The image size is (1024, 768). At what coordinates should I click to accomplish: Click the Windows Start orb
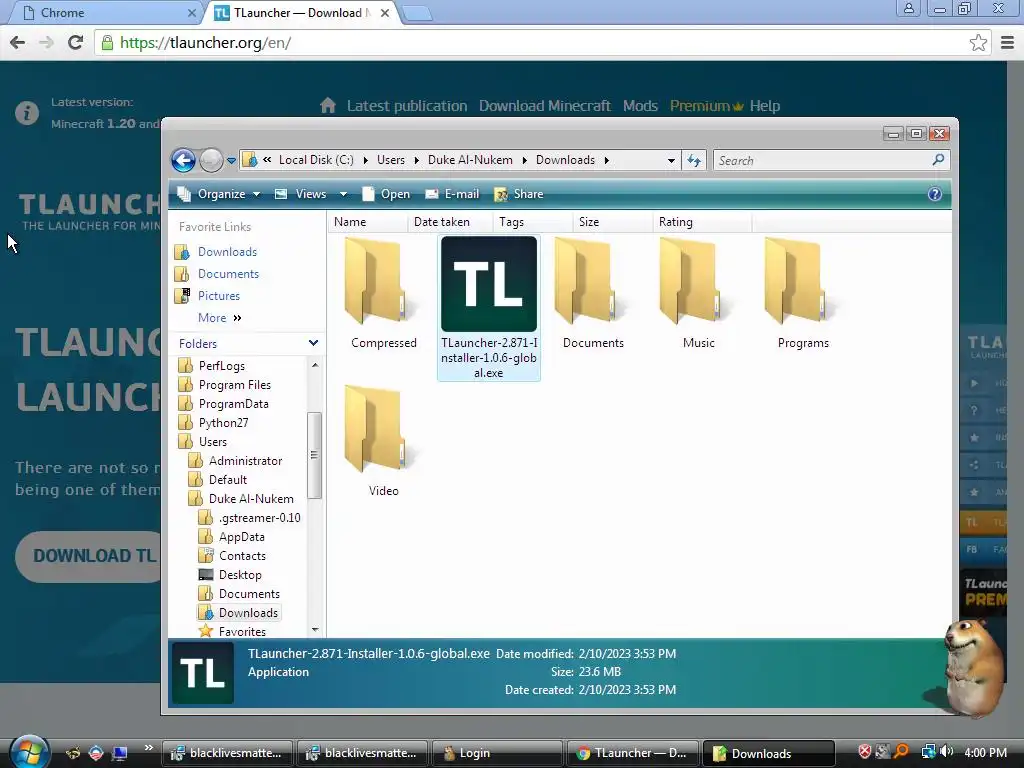pyautogui.click(x=29, y=752)
